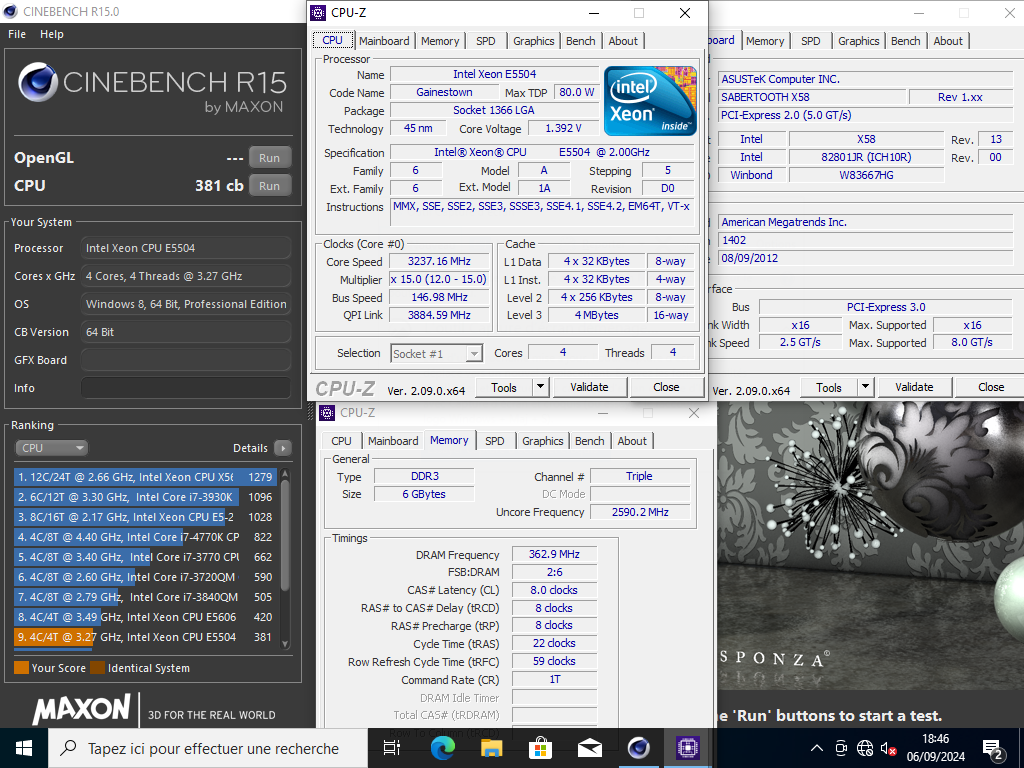Click the Cinebench R15 sphere logo
Image resolution: width=1024 pixels, height=768 pixels.
(38, 82)
